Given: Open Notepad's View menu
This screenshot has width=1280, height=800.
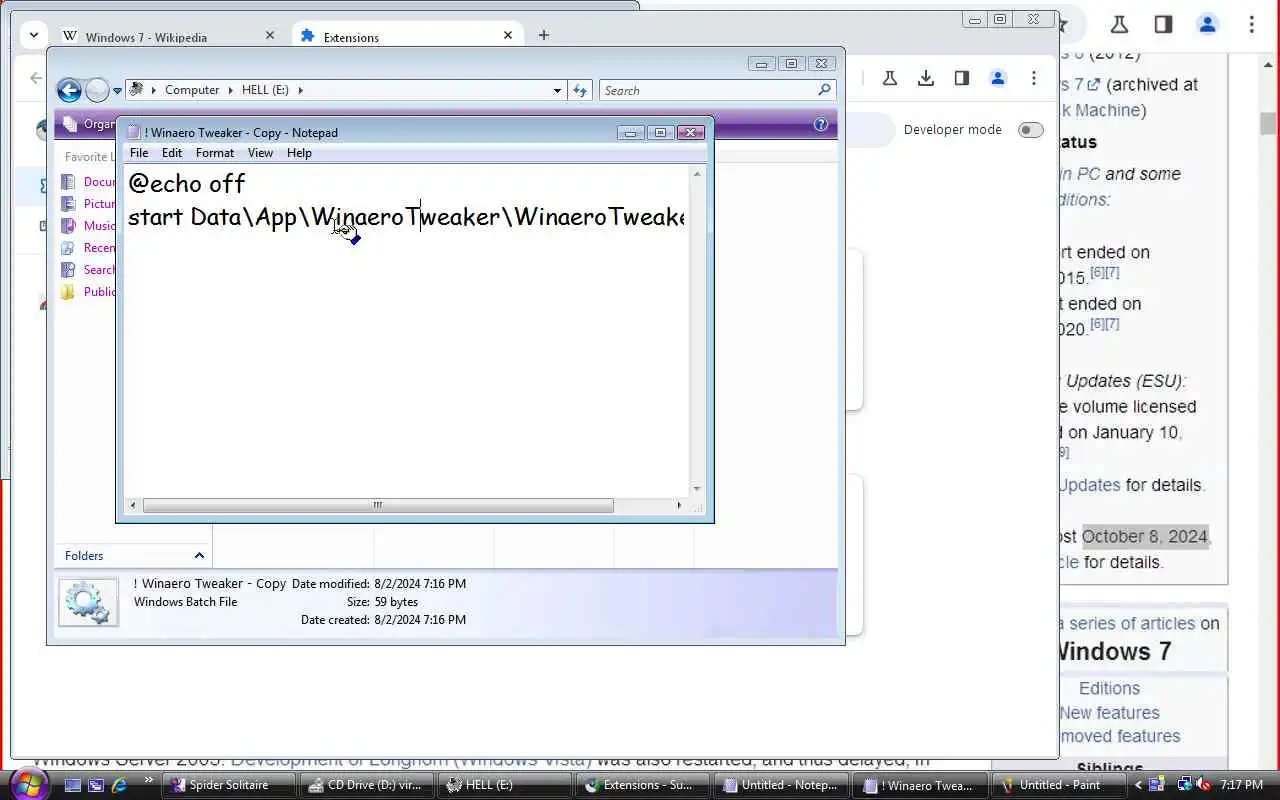Looking at the screenshot, I should [260, 153].
